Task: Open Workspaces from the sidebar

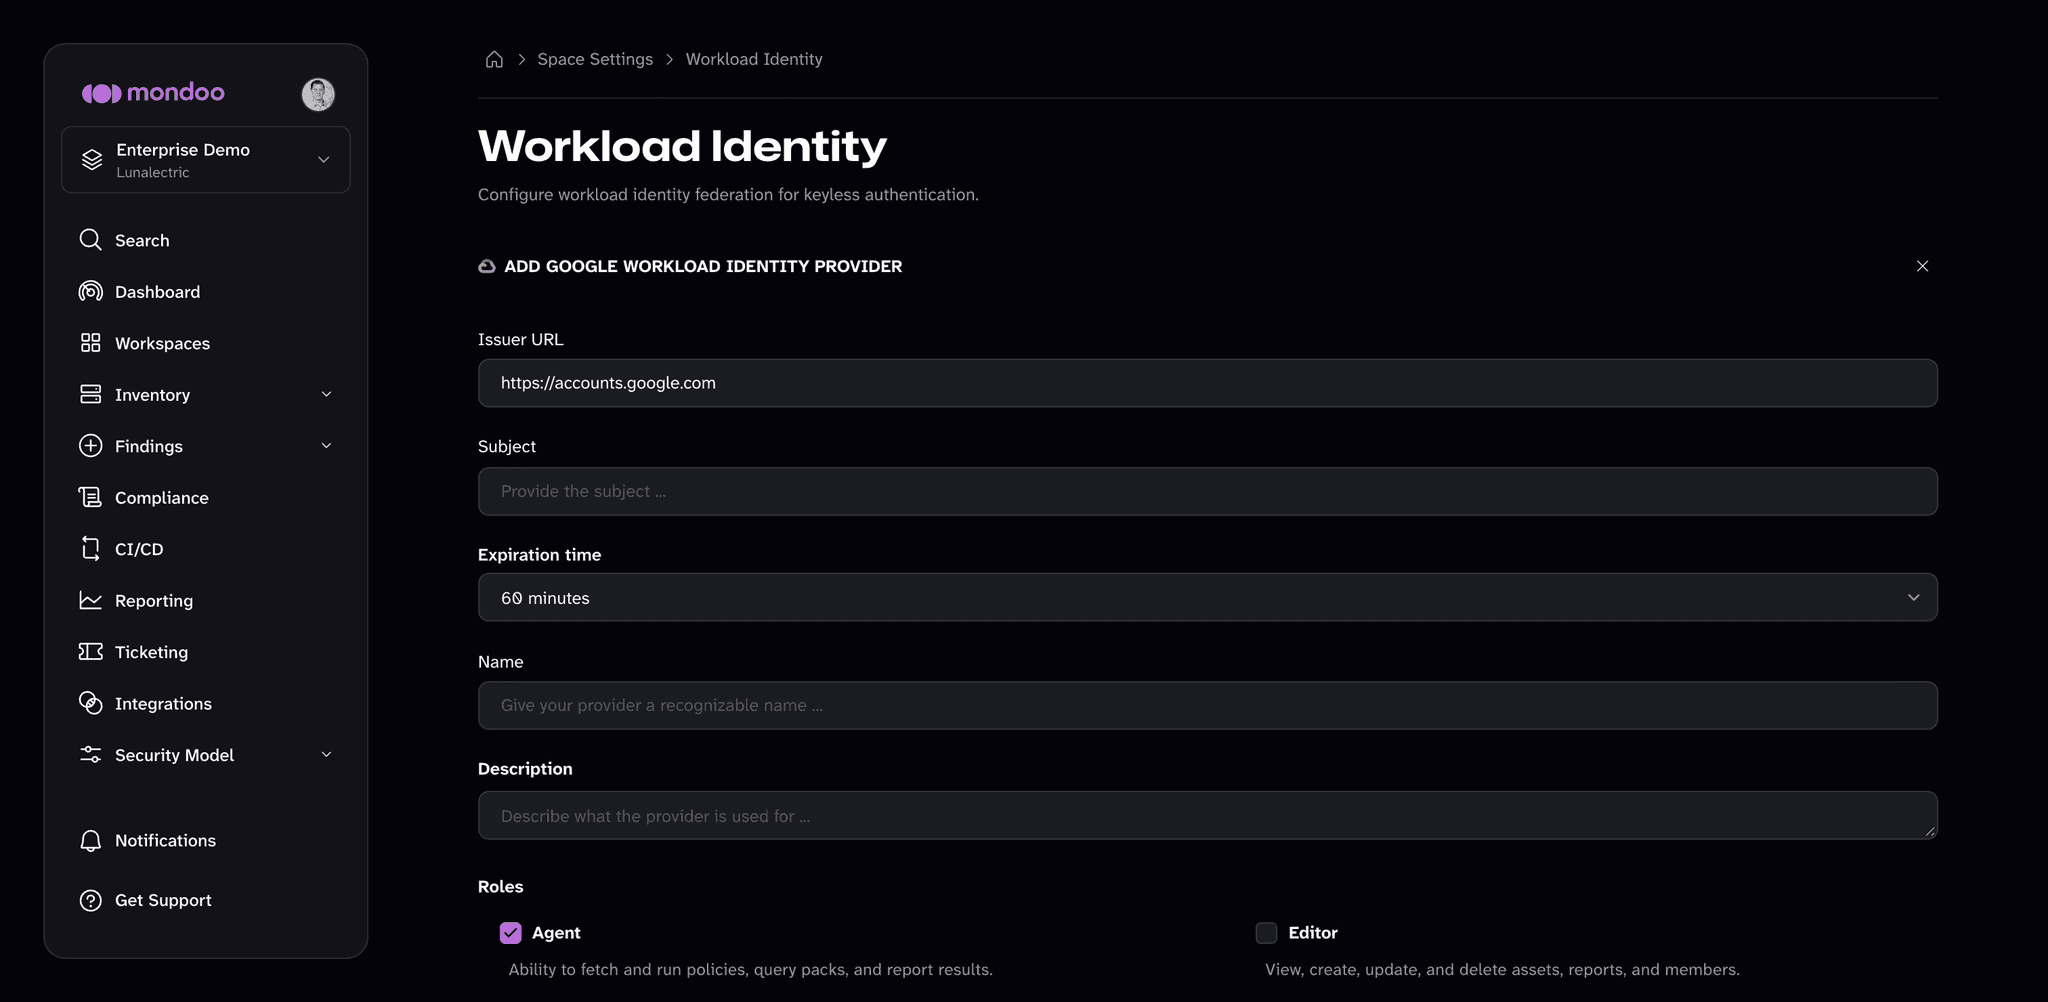Action: point(162,343)
